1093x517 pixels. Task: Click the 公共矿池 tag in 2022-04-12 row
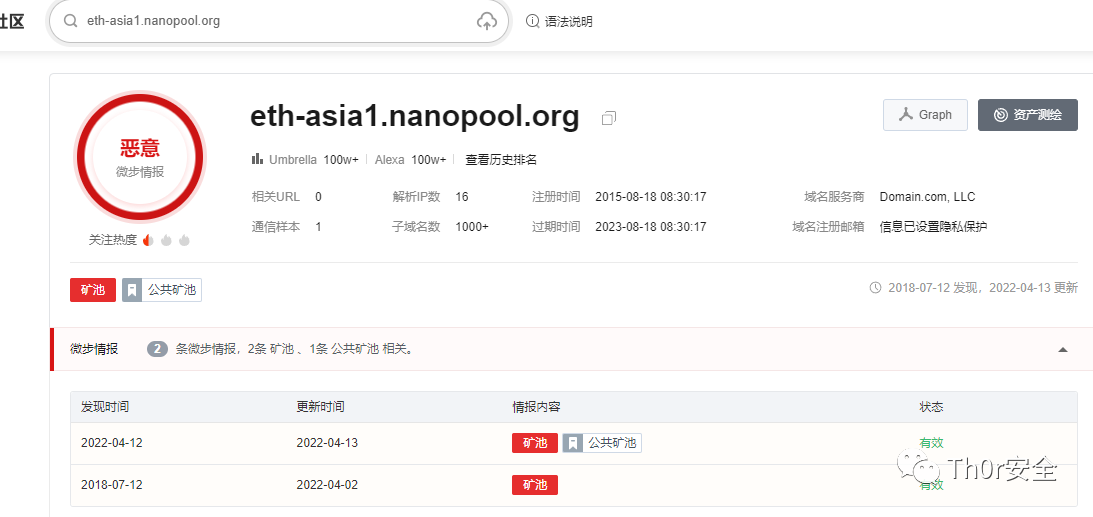pyautogui.click(x=602, y=442)
